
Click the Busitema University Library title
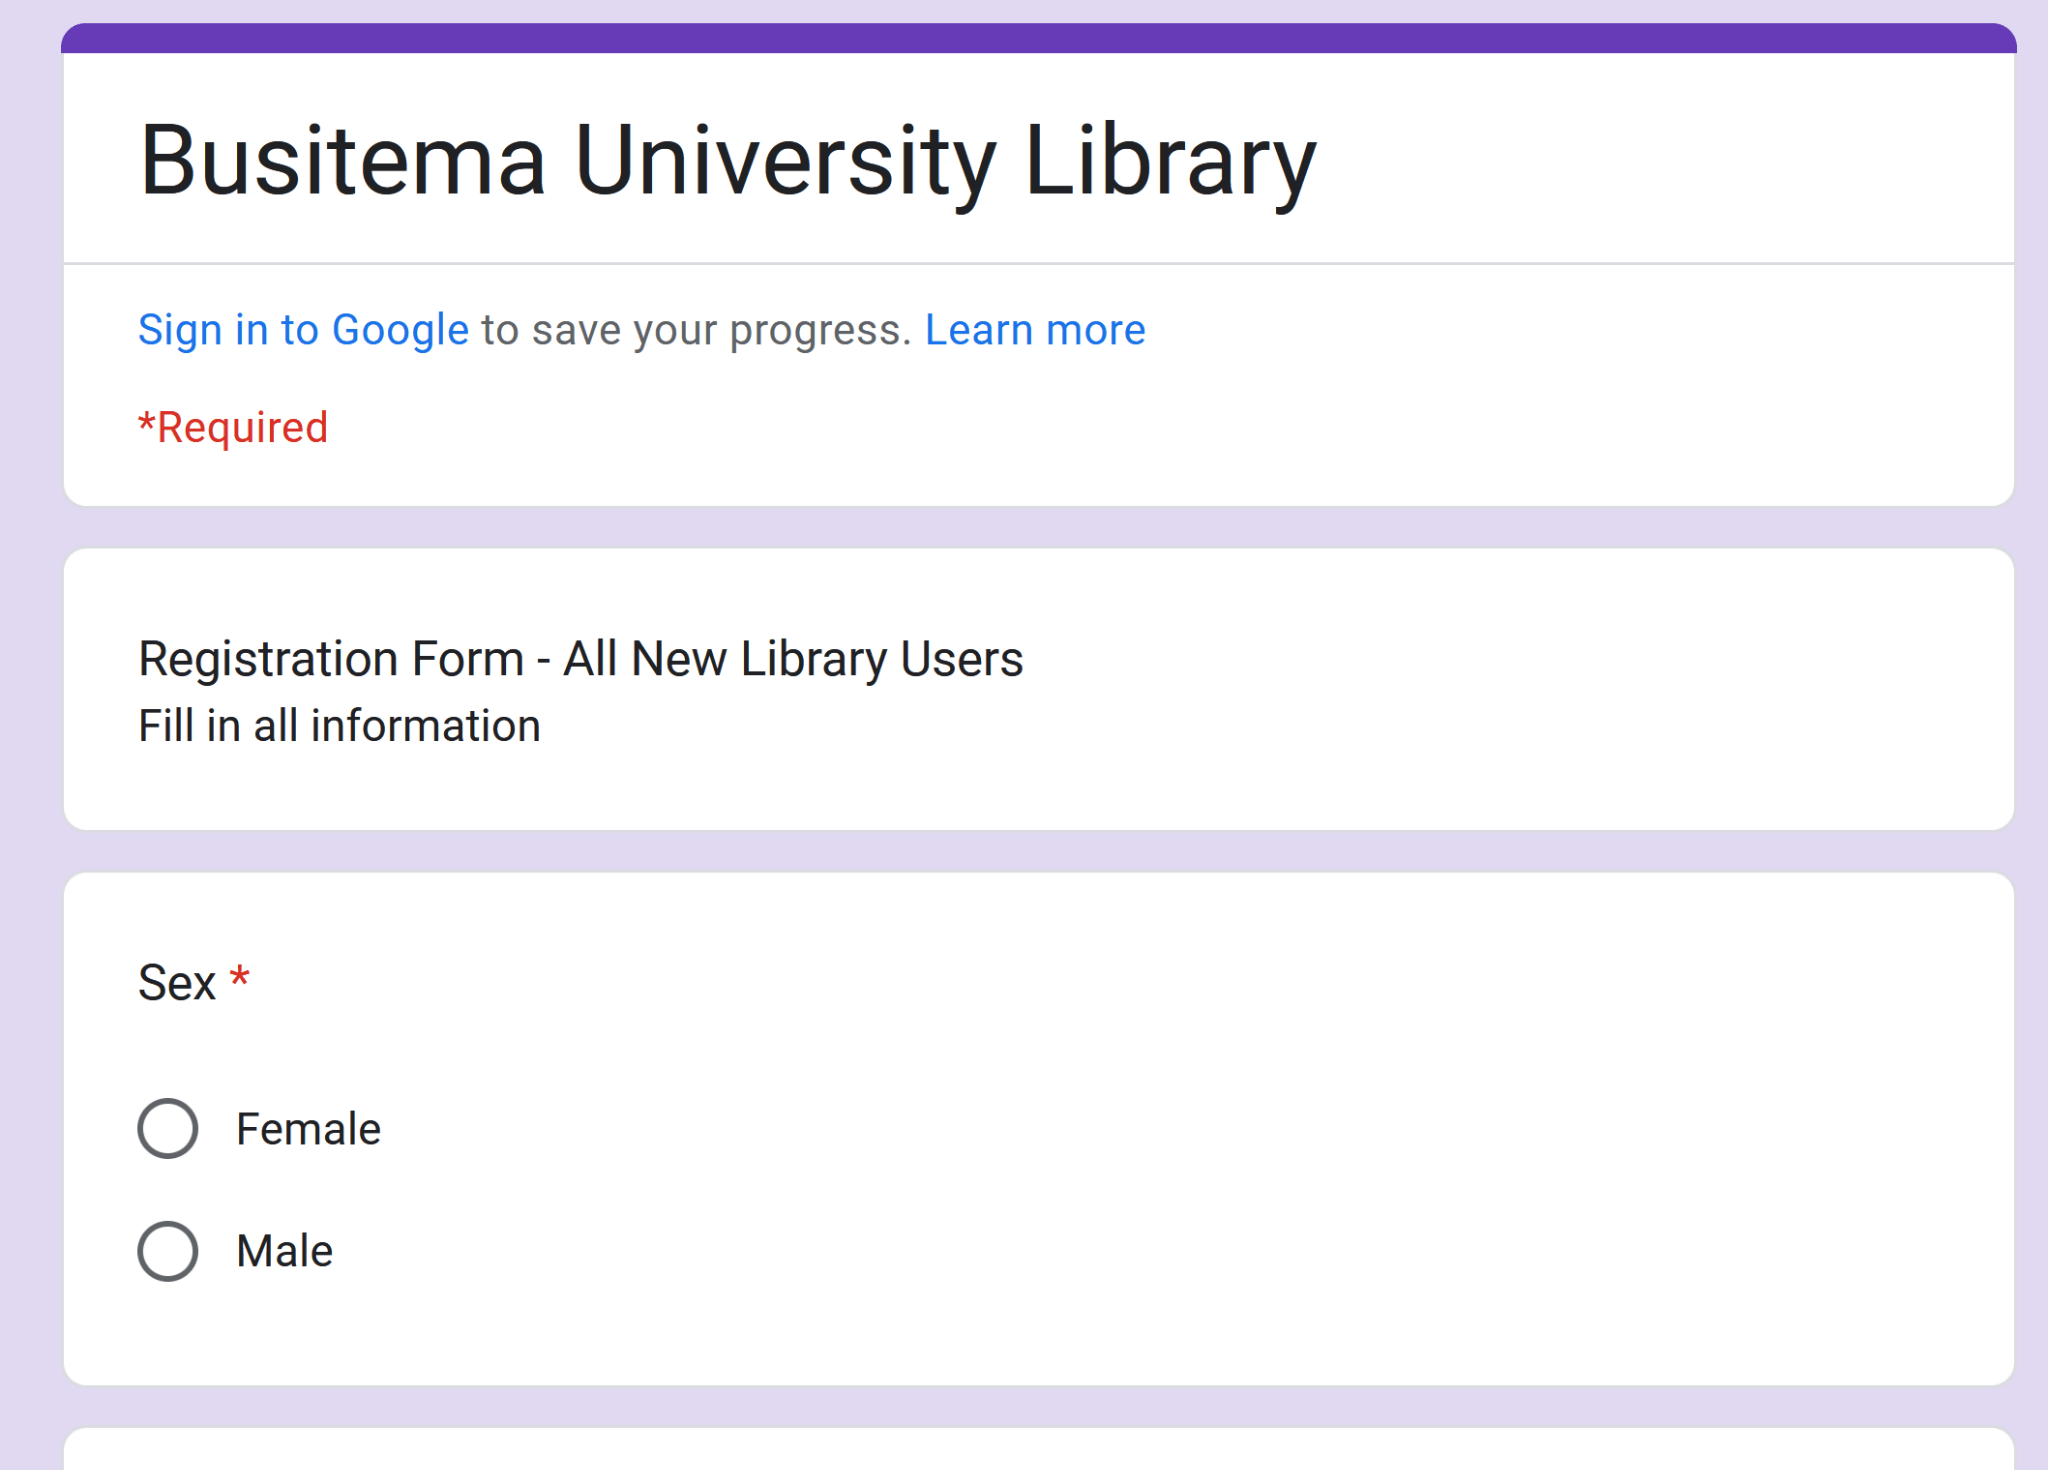click(727, 160)
